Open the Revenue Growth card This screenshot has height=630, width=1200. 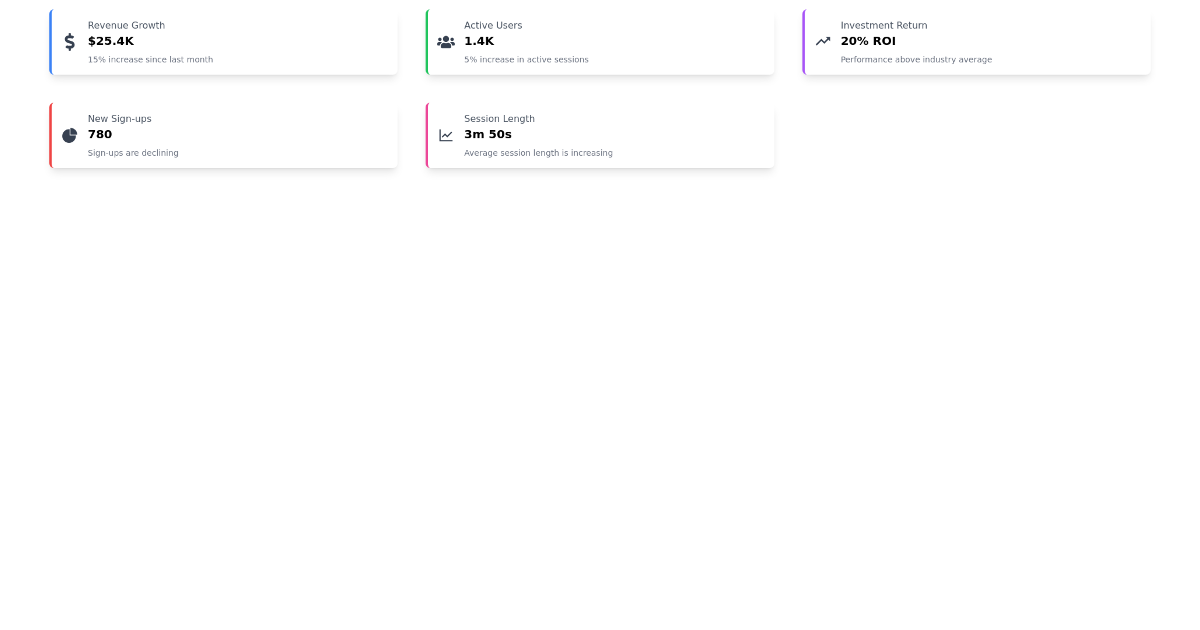pos(223,42)
